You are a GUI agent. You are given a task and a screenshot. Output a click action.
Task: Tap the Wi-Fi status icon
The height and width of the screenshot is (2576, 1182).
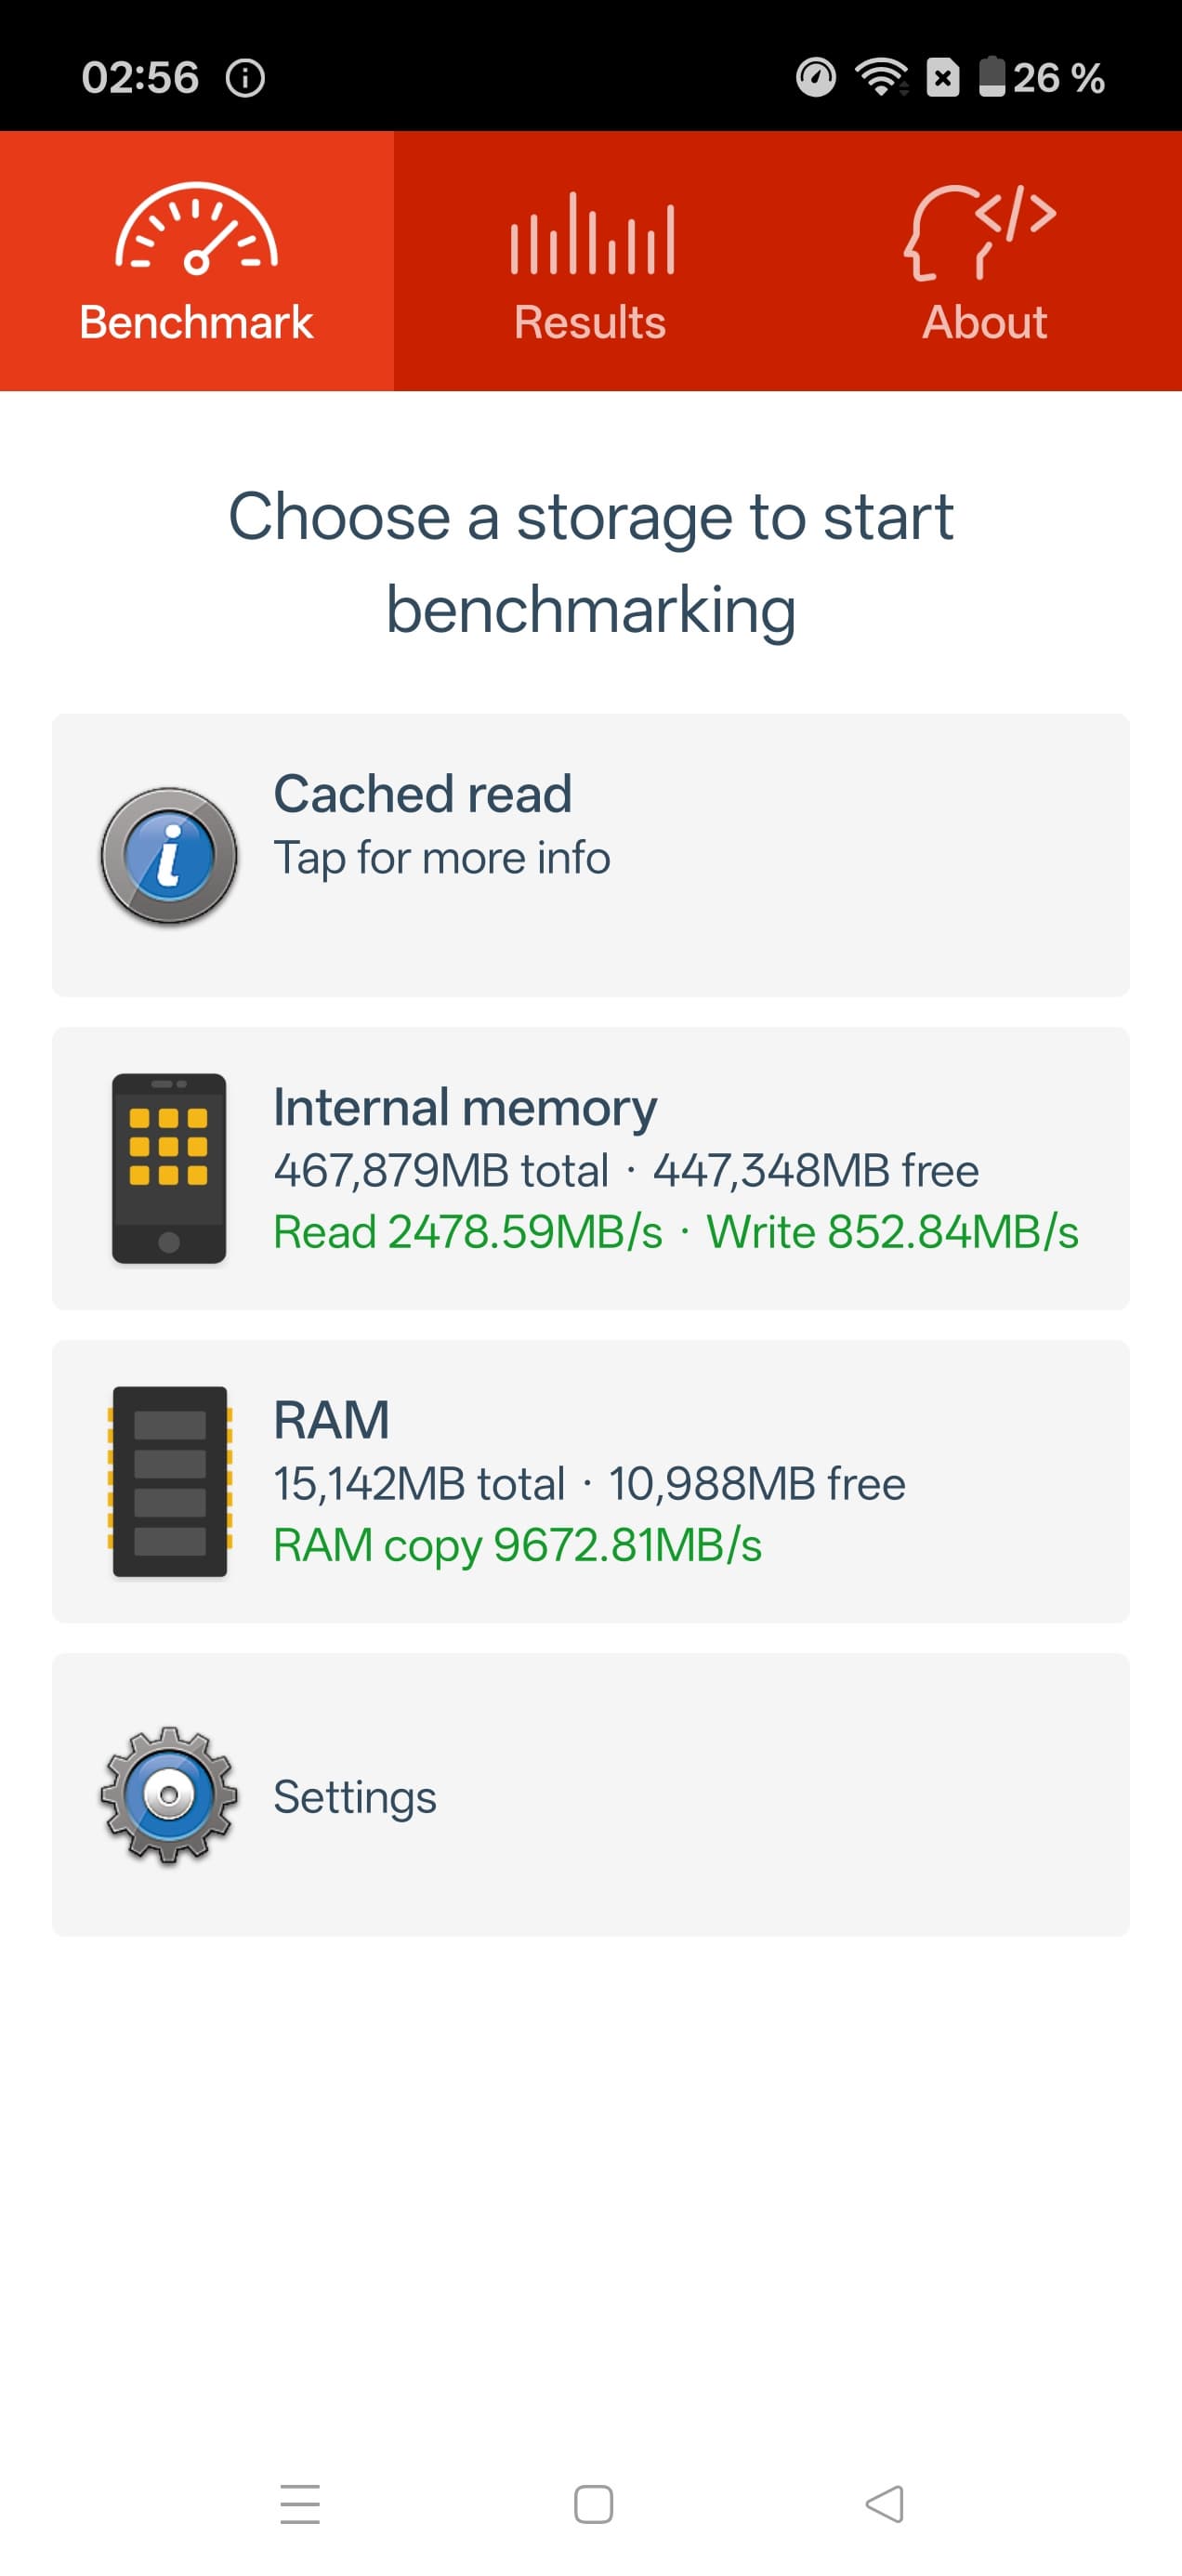click(881, 78)
